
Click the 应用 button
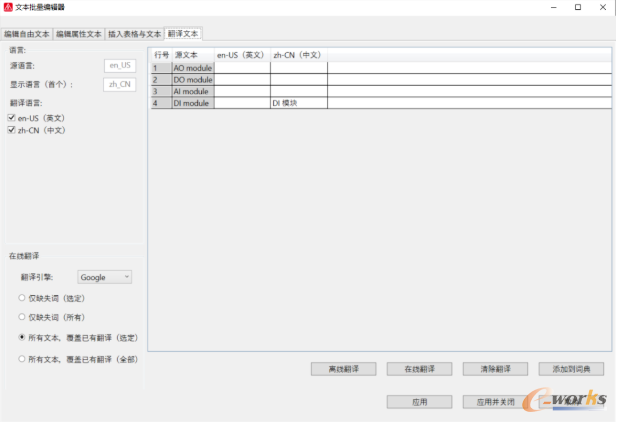[419, 402]
